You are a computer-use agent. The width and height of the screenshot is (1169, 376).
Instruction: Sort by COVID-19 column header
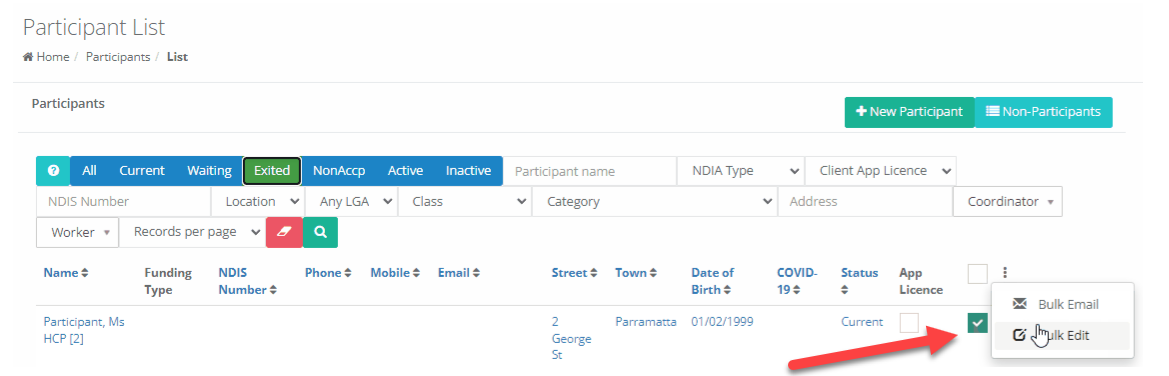[797, 281]
